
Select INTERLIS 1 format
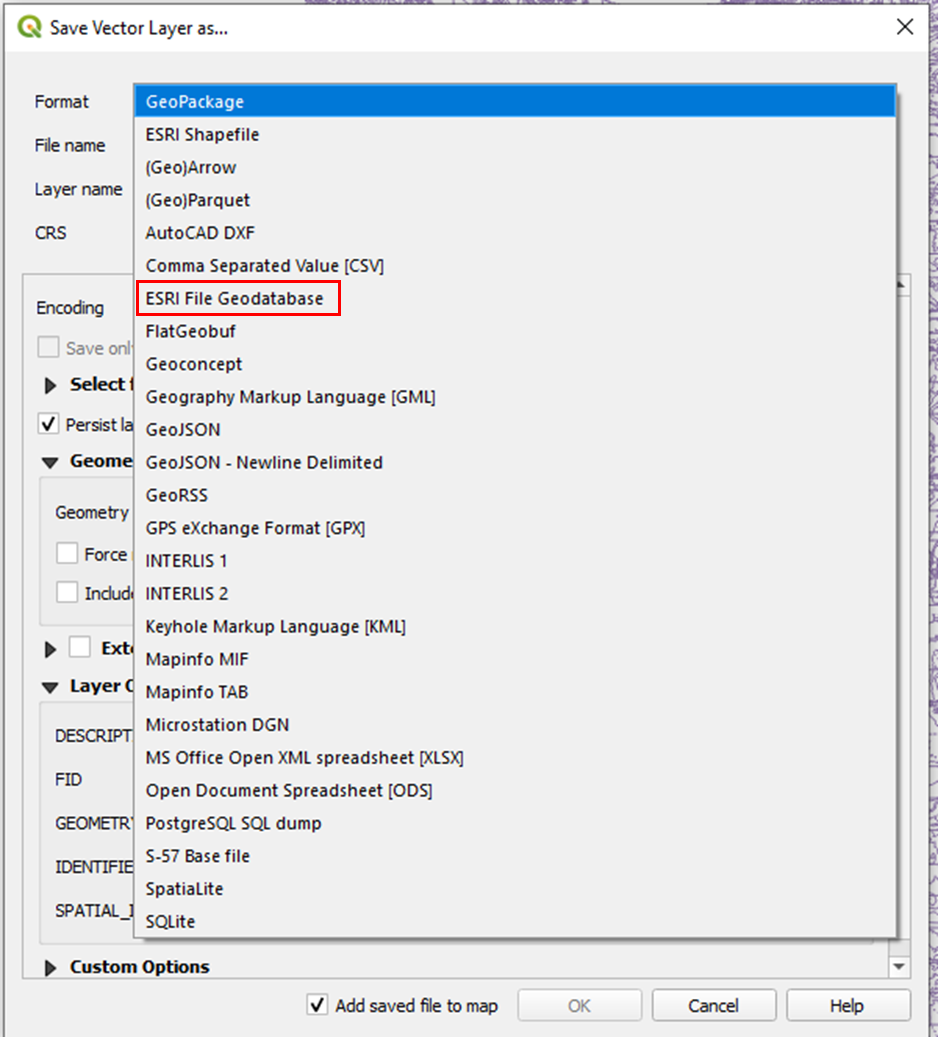515,561
